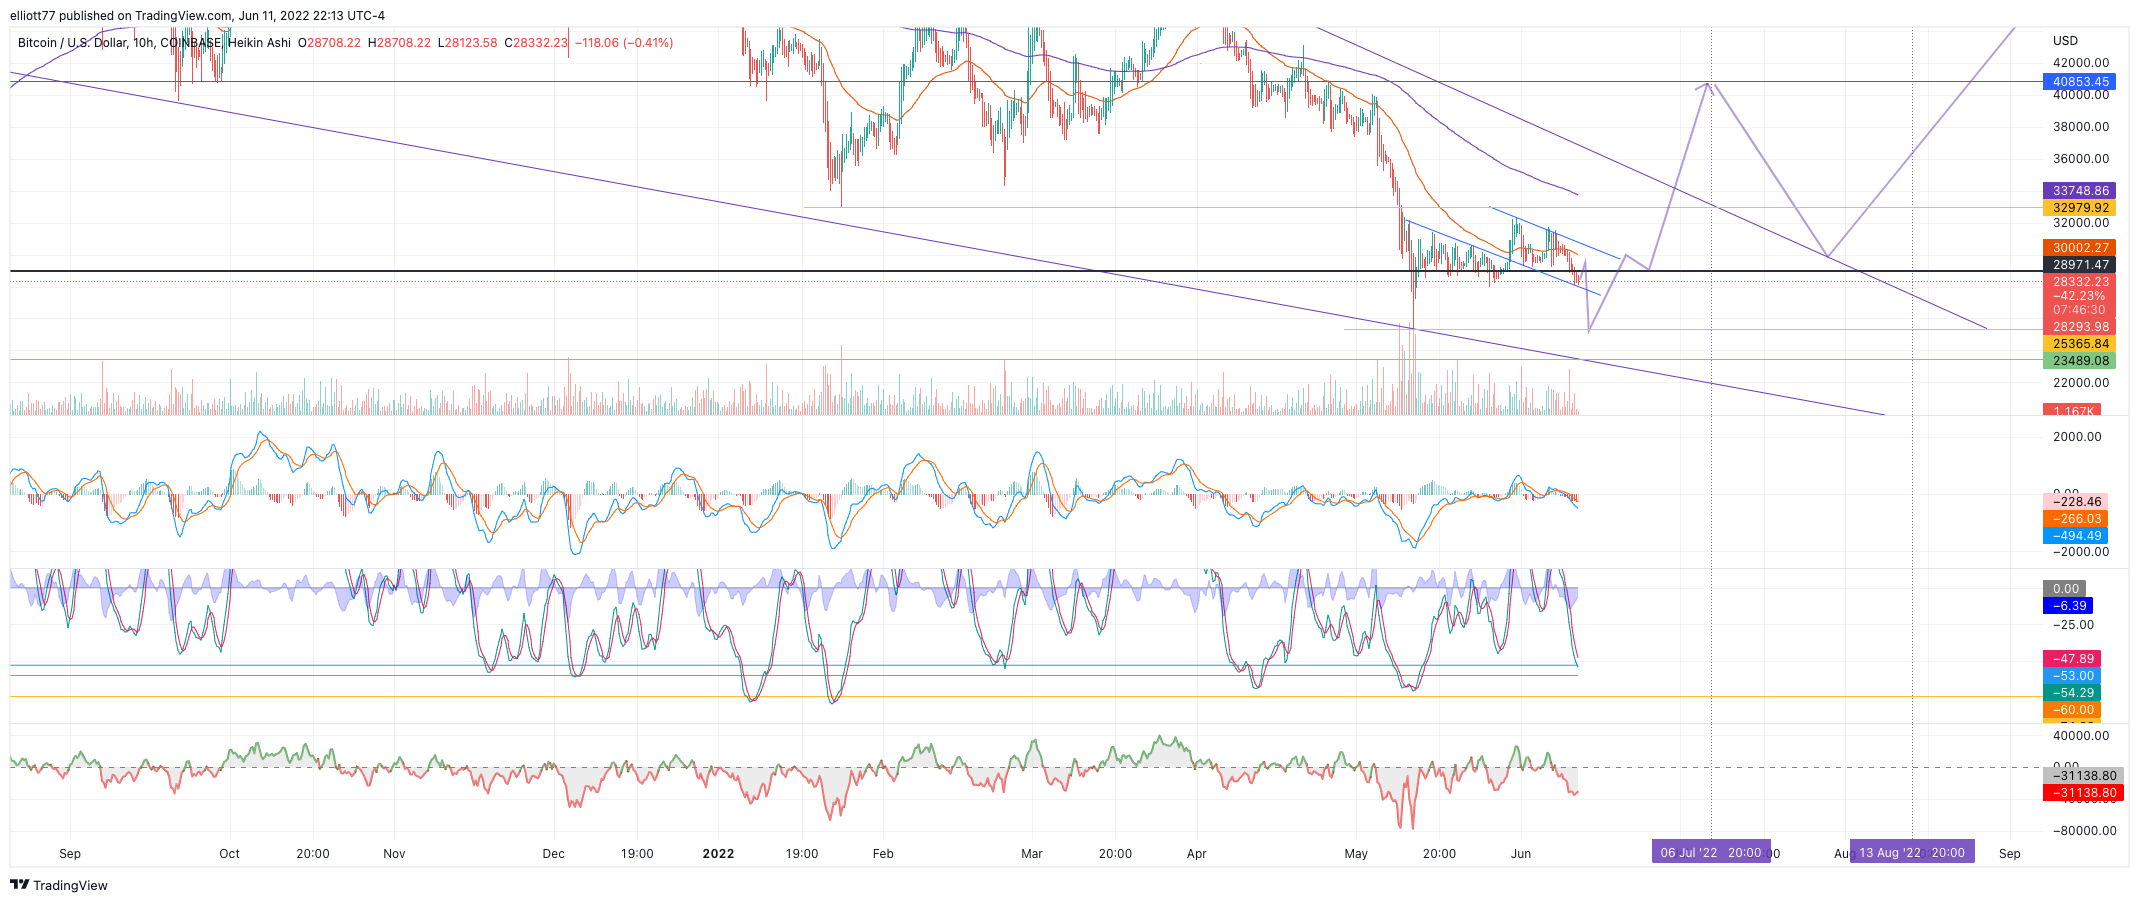Click the change value −118.06 (−0.41%)
Image resolution: width=2139 pixels, height=902 pixels.
(624, 43)
